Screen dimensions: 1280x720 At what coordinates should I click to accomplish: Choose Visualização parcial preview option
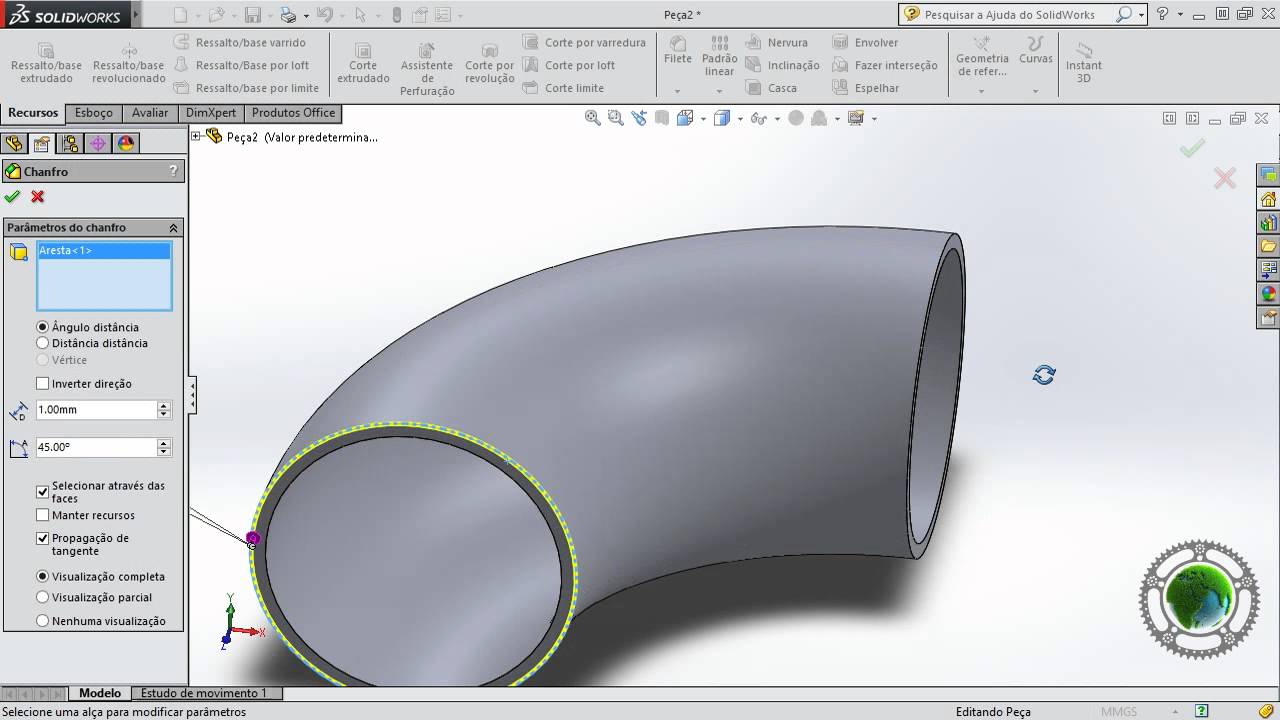[x=43, y=597]
